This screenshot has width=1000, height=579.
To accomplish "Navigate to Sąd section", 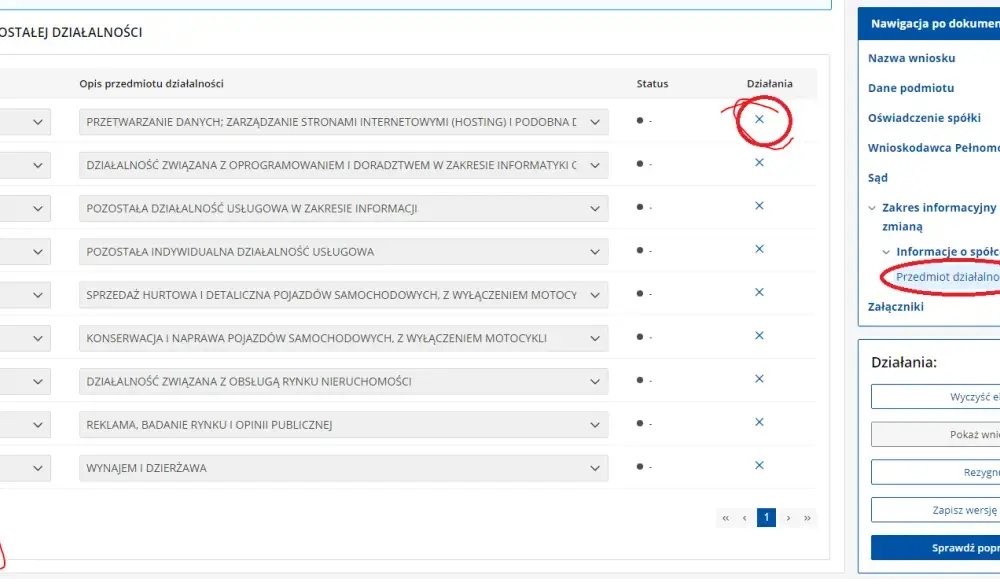I will pos(878,178).
